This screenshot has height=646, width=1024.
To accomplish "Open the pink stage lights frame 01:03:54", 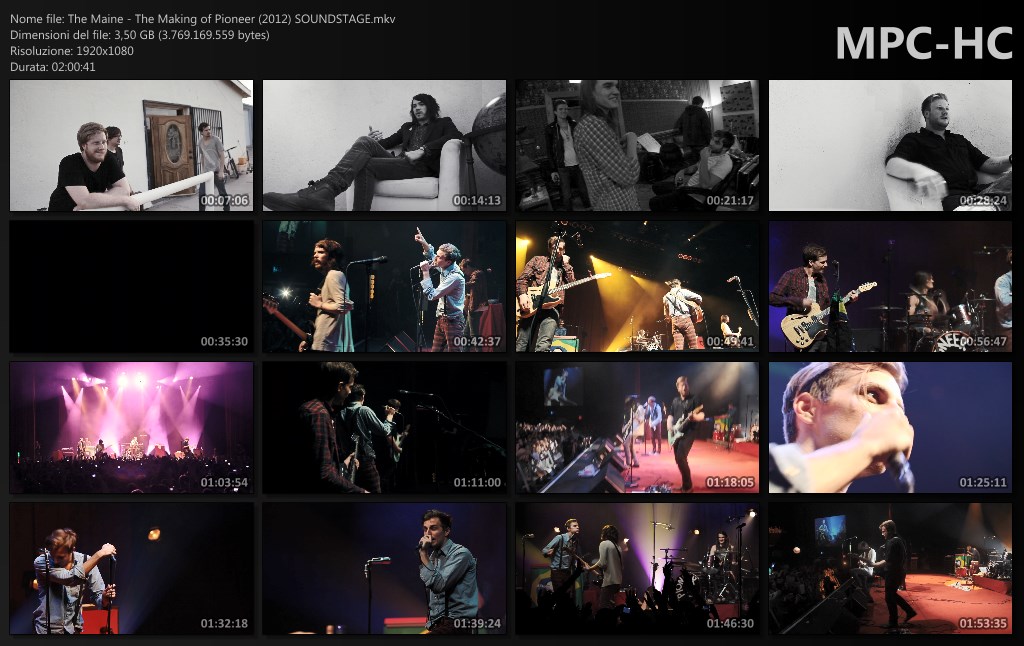I will click(131, 428).
